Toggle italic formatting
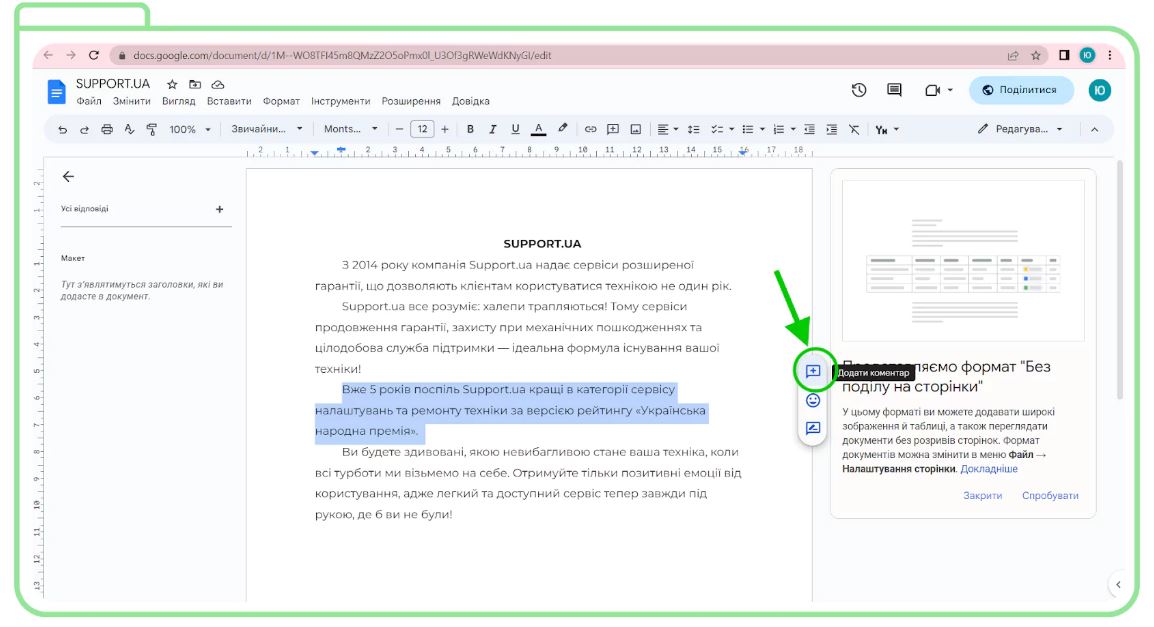Screen dimensions: 1154x627 tap(492, 130)
